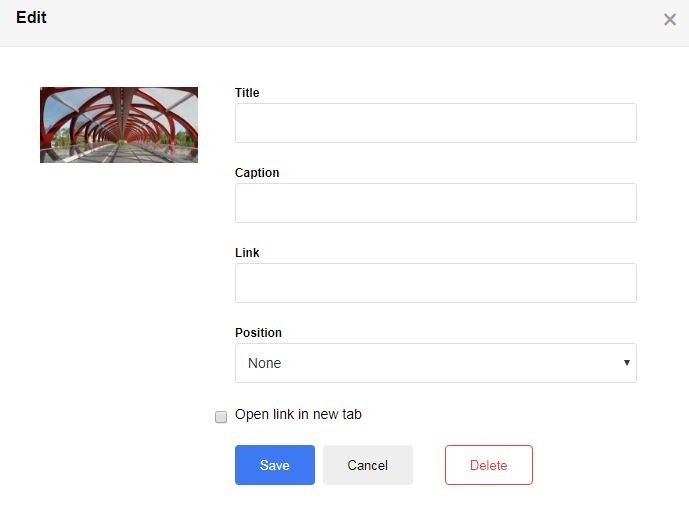Close the Edit dialog with the X icon
Viewport: 689px width, 505px height.
coord(670,20)
